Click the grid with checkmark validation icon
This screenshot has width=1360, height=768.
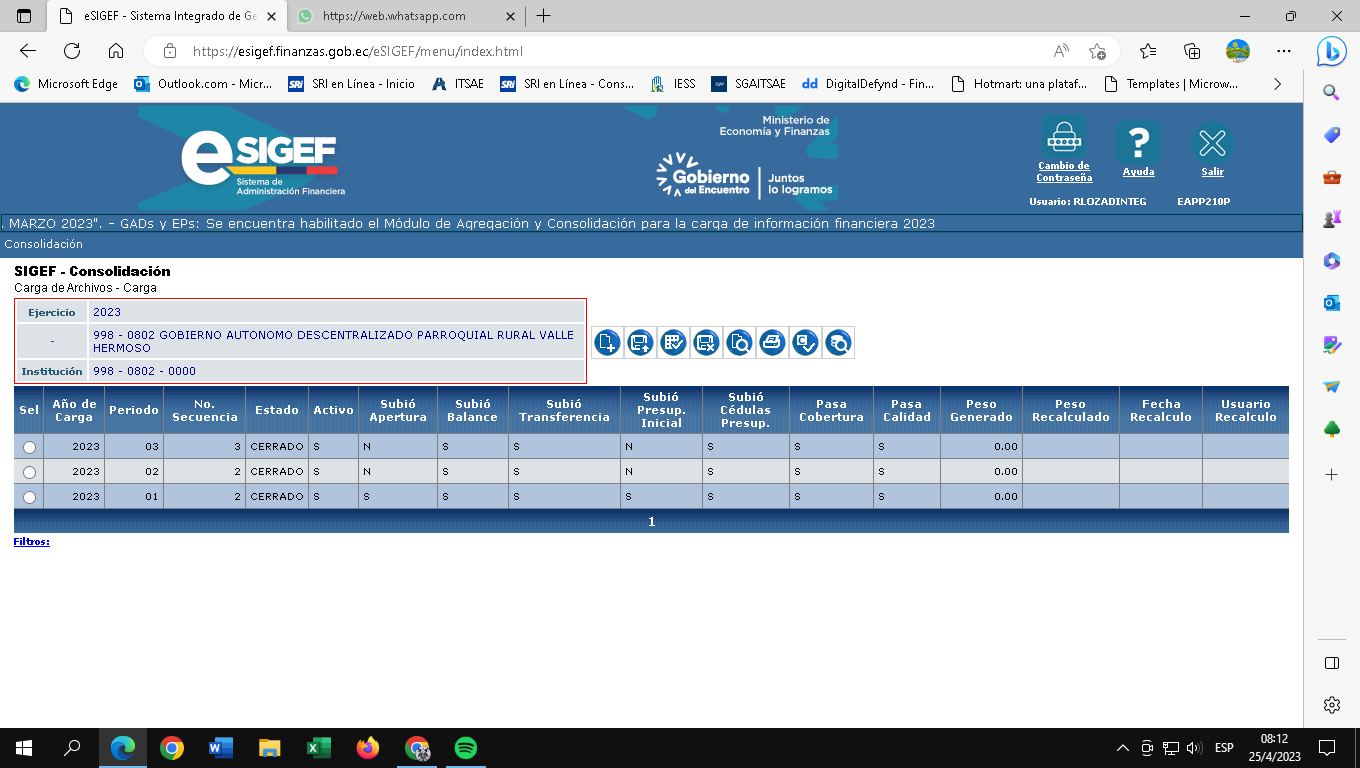click(x=673, y=343)
